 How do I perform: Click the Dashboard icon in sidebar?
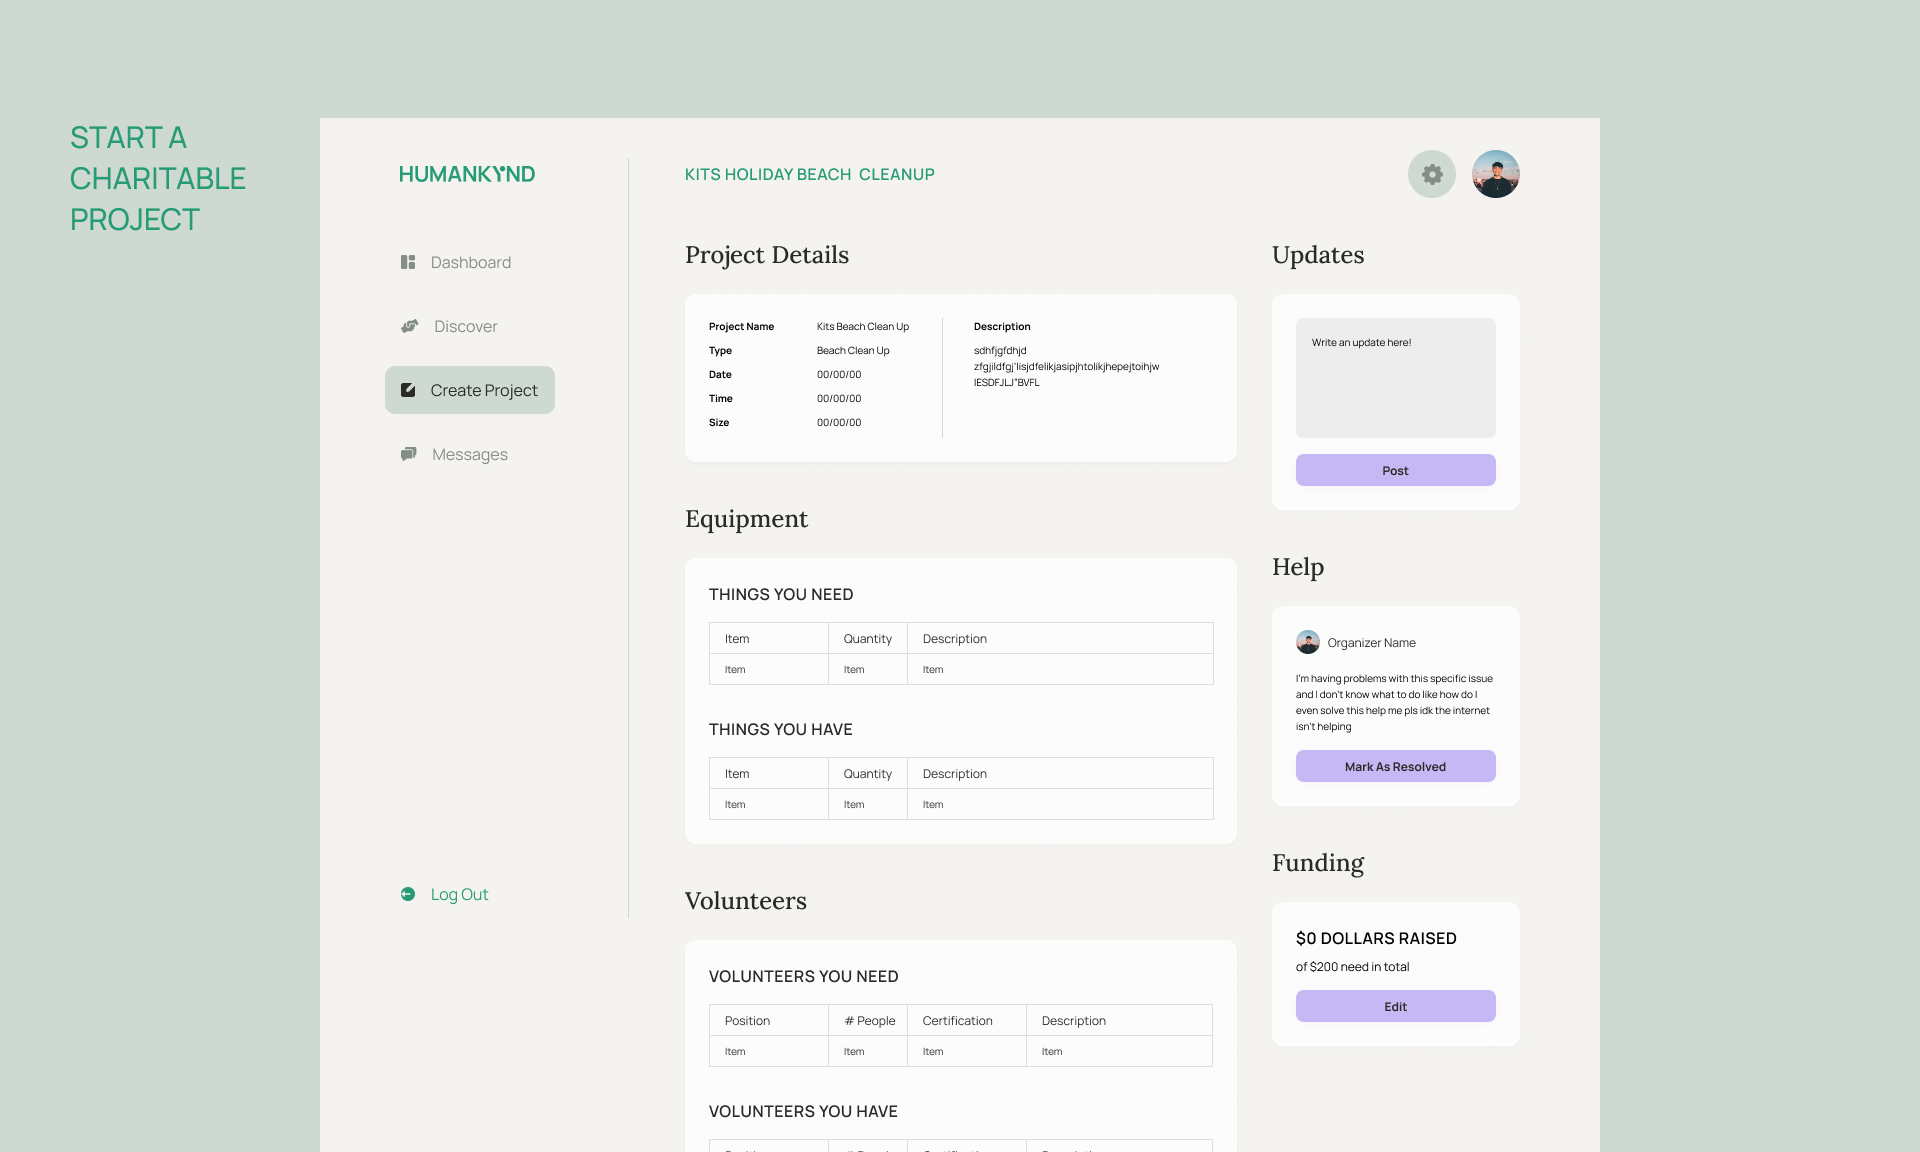[408, 262]
